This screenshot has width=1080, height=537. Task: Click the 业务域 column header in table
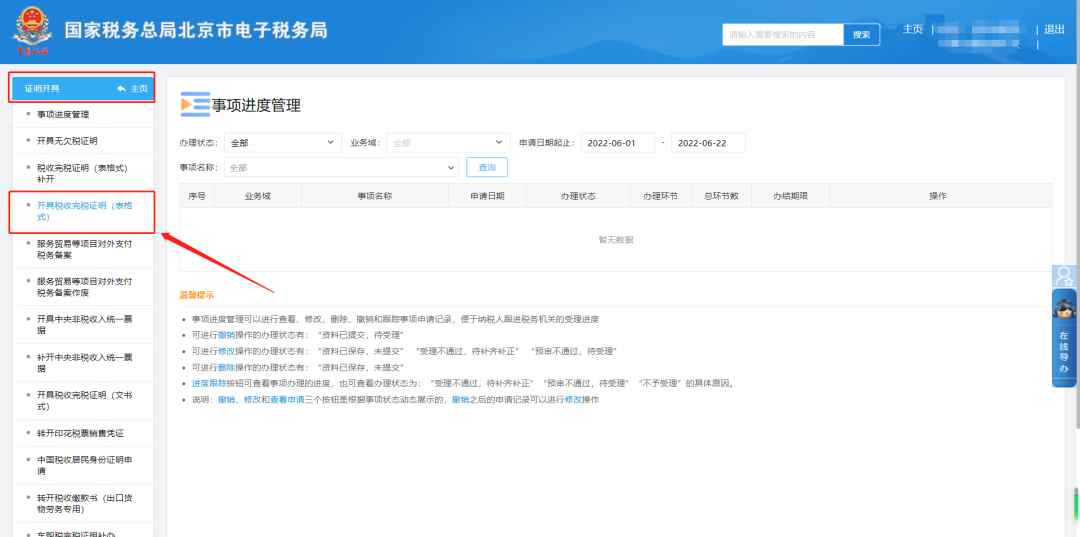click(x=258, y=196)
